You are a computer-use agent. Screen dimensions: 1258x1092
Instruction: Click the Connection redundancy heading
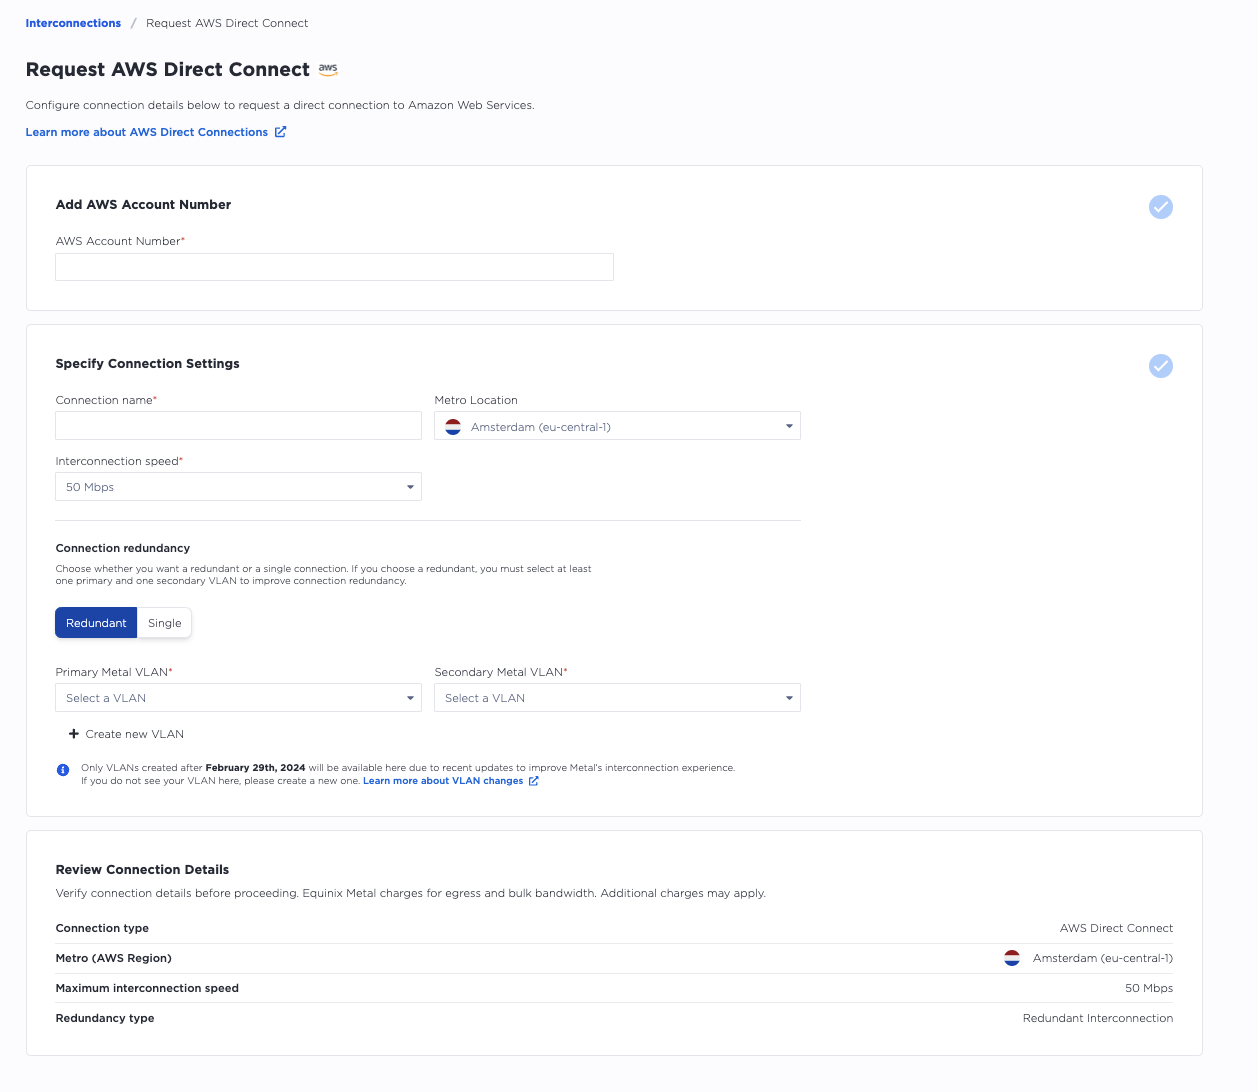pos(123,548)
